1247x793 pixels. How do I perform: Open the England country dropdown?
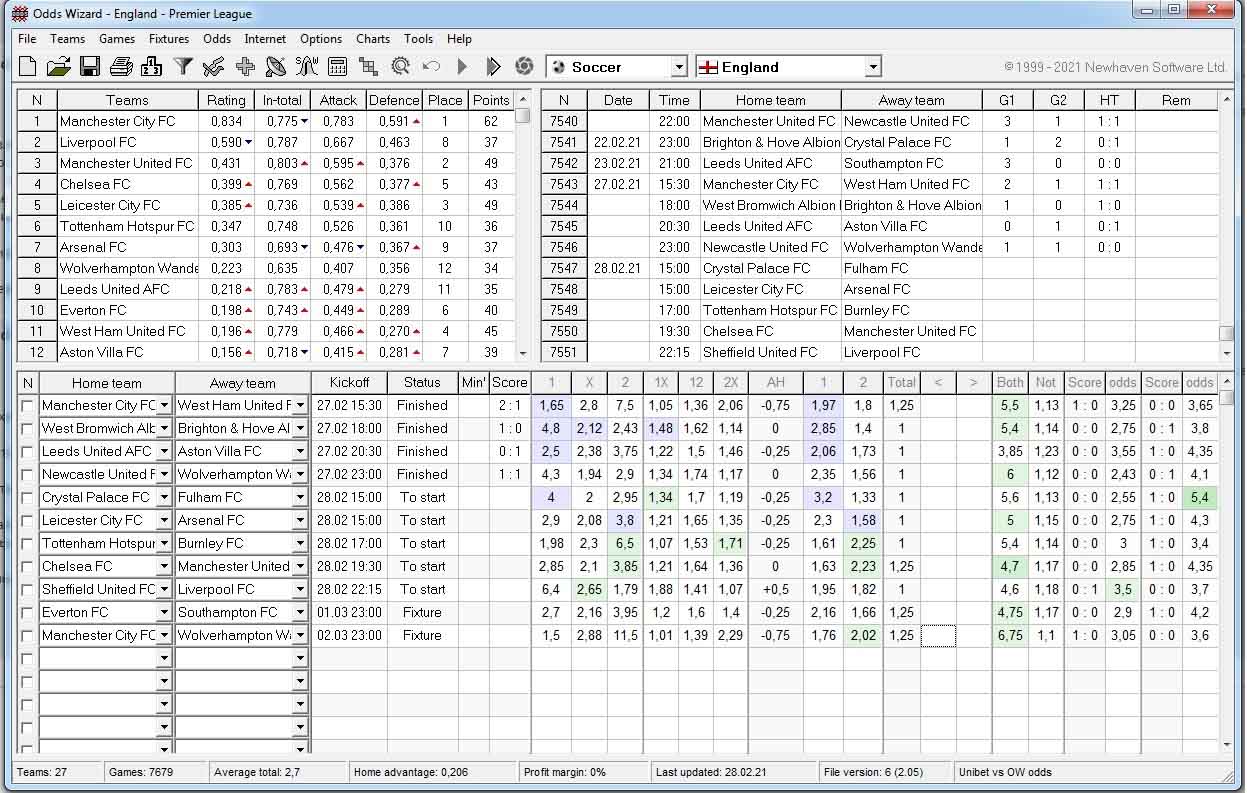pyautogui.click(x=873, y=67)
